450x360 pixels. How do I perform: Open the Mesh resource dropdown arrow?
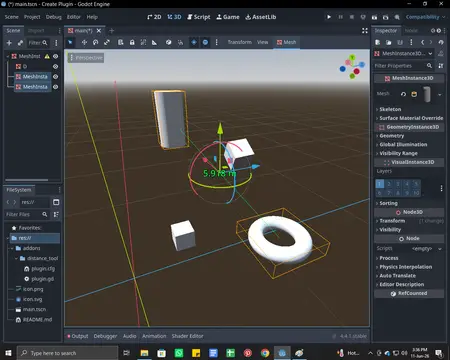click(440, 95)
